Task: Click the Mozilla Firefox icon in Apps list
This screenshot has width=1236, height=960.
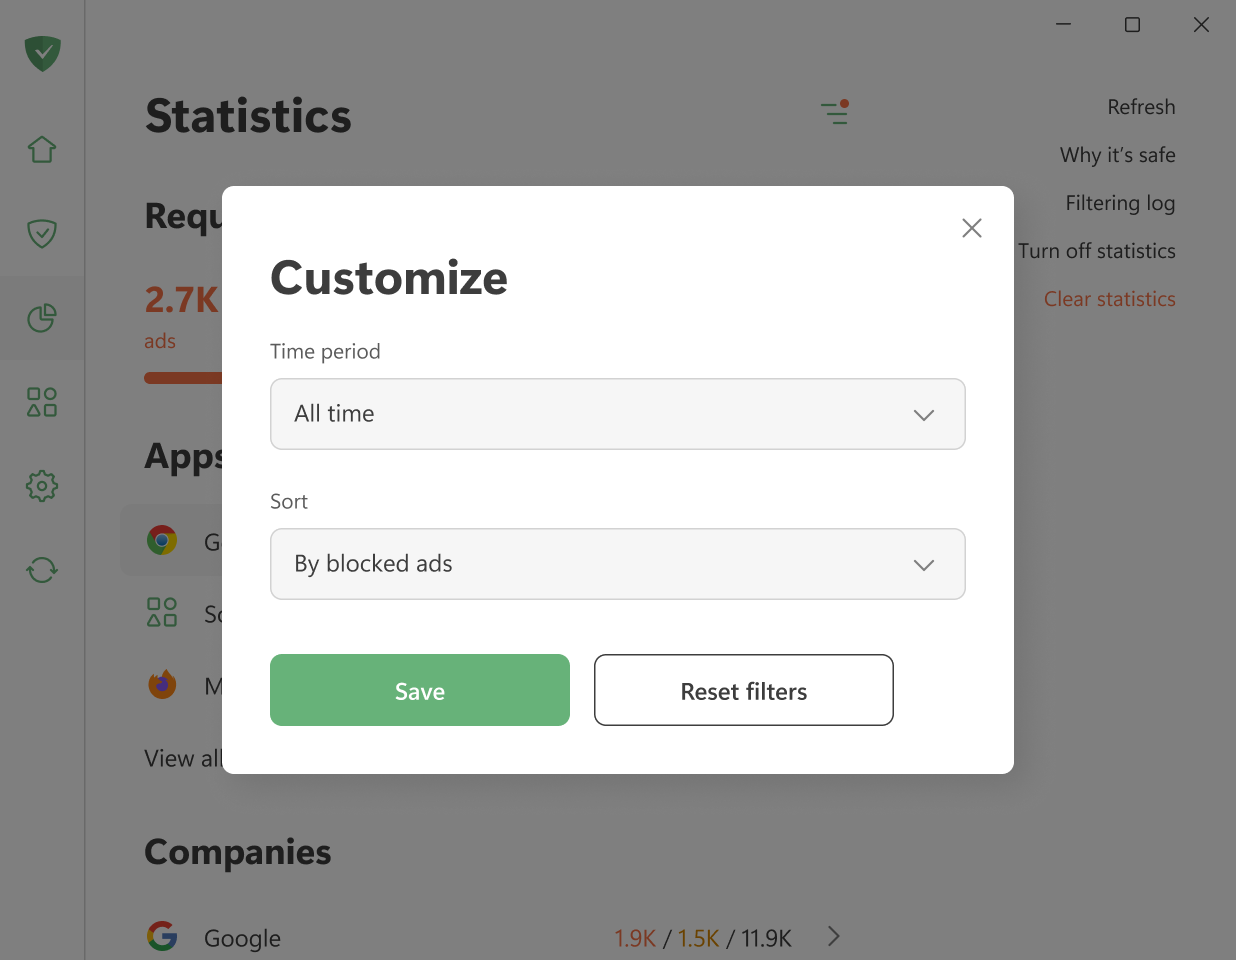Action: 161,684
